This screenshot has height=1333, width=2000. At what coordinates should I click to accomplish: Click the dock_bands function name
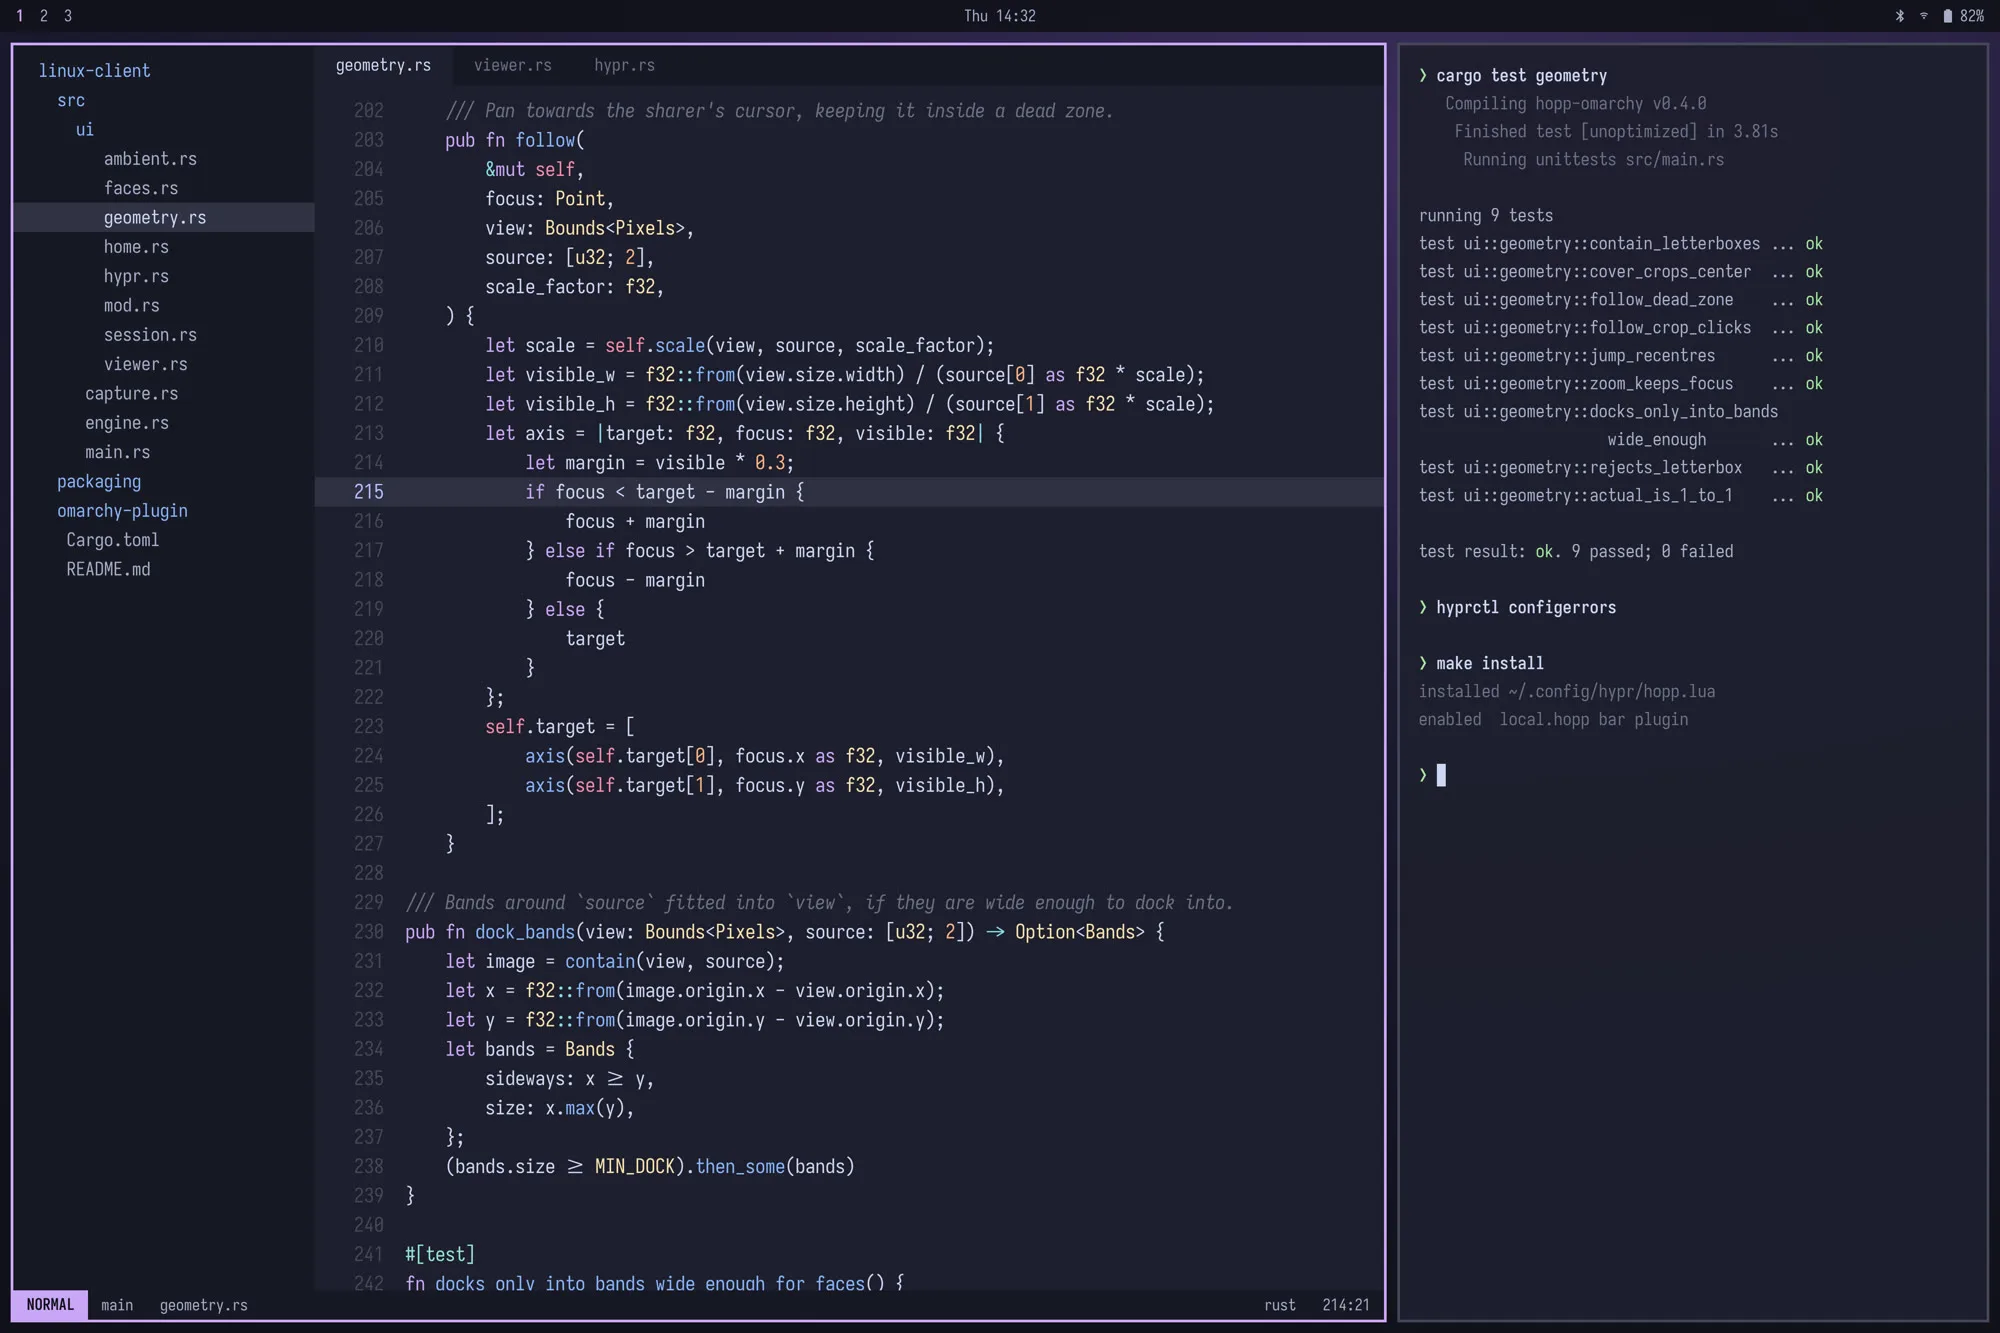pos(524,932)
